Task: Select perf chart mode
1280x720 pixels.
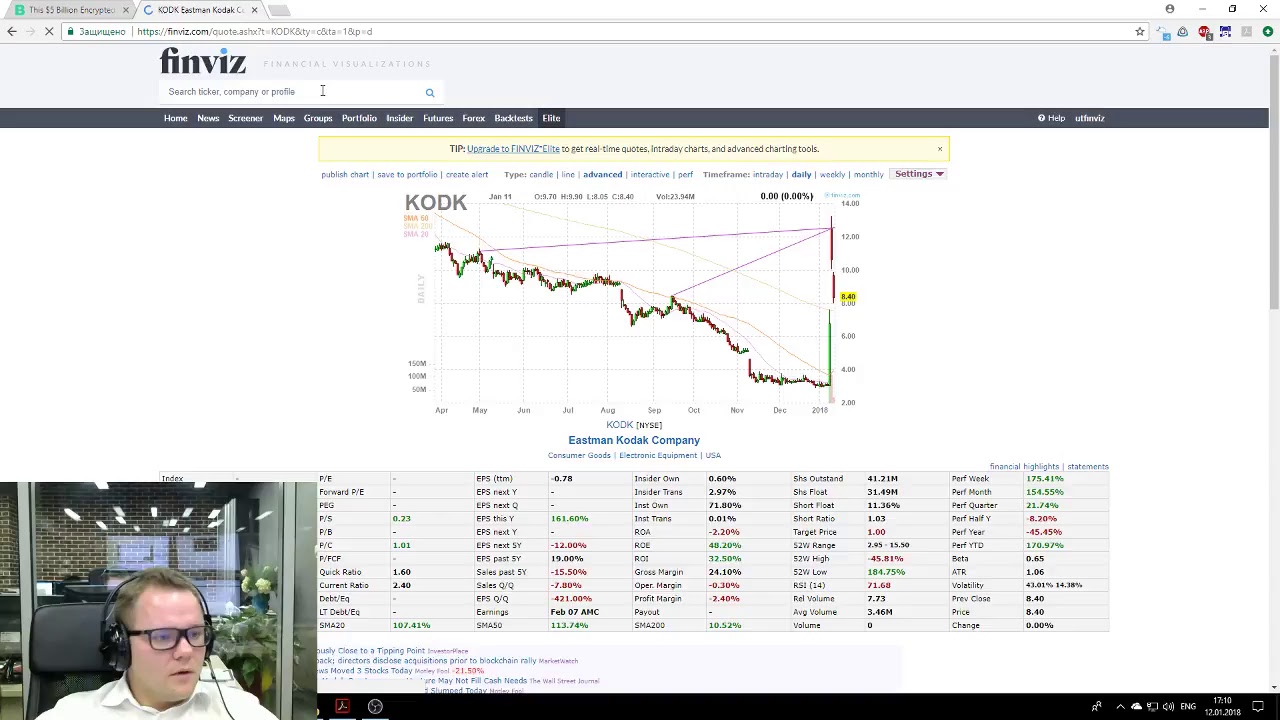Action: [685, 175]
